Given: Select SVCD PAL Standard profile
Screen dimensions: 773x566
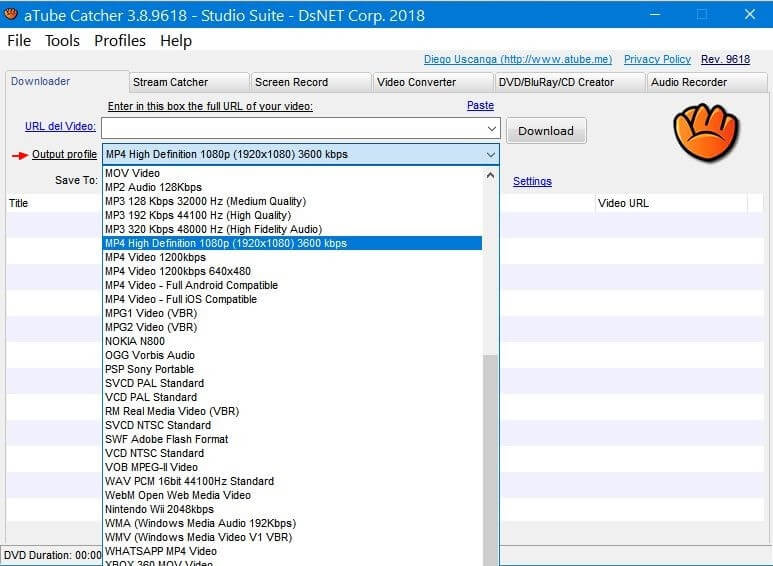Looking at the screenshot, I should tap(292, 383).
